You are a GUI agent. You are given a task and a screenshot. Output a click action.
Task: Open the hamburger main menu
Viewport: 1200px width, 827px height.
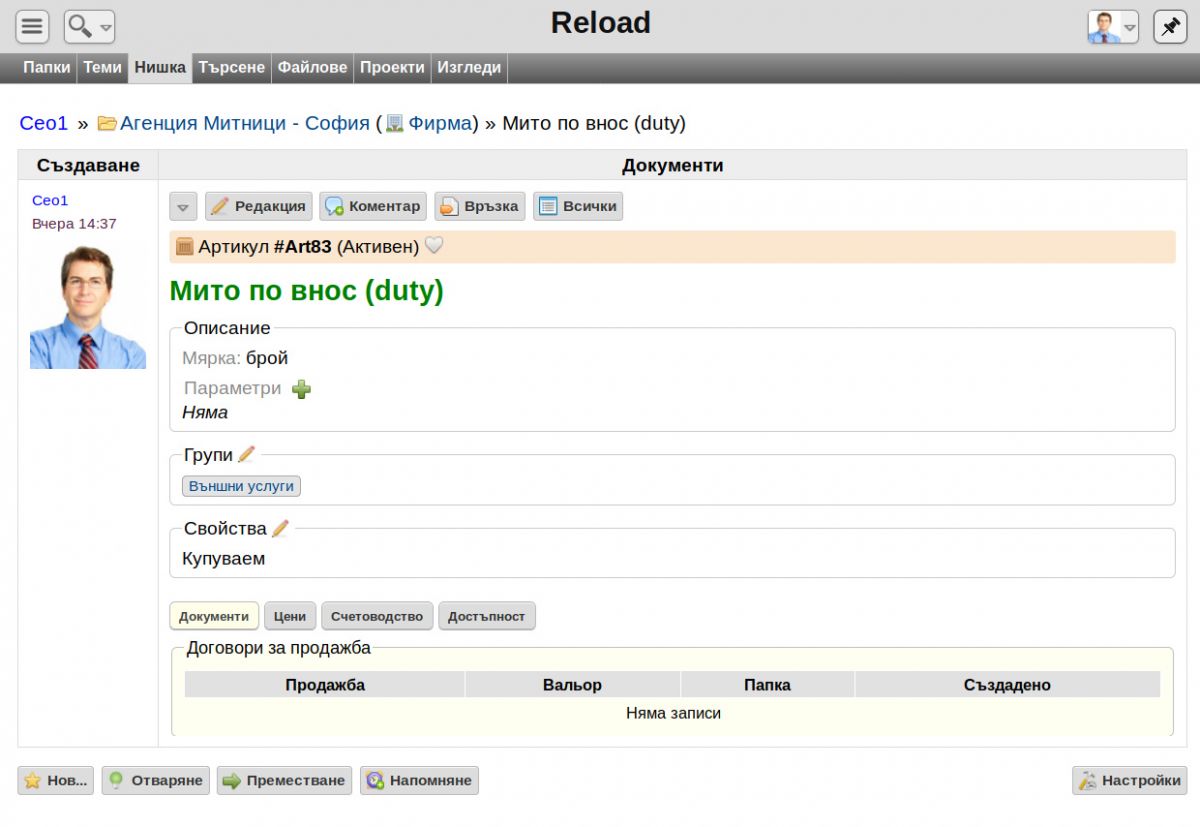[33, 26]
